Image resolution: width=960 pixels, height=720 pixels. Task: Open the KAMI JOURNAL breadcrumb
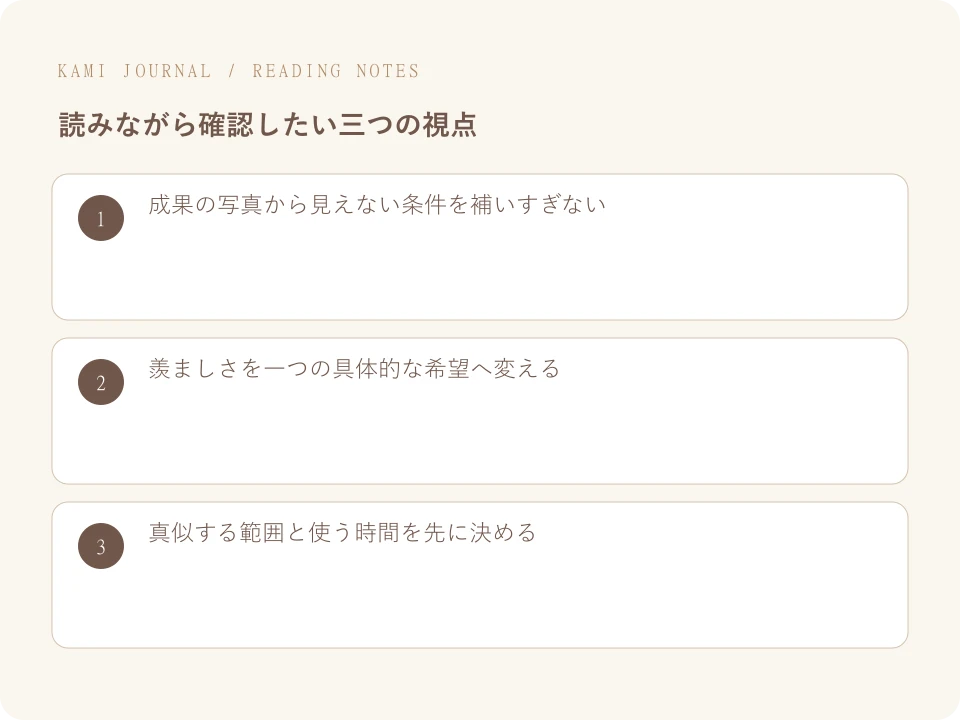pyautogui.click(x=134, y=71)
